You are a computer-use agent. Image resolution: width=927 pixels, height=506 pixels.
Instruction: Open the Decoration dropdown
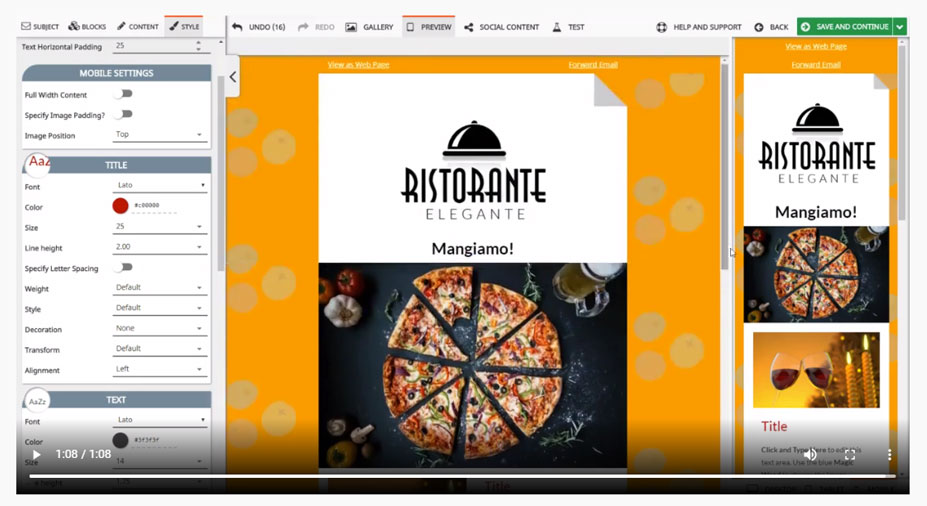click(x=159, y=329)
